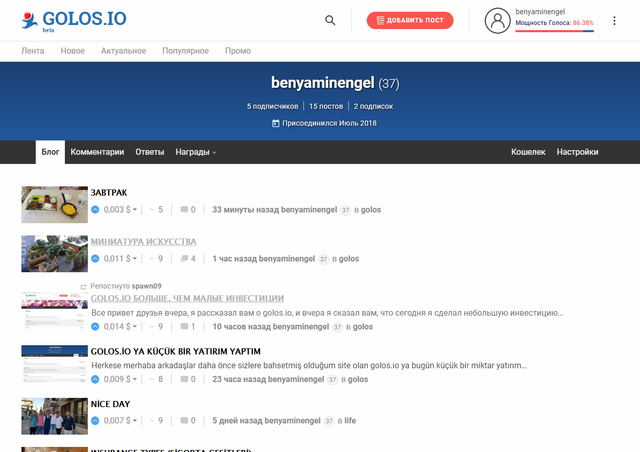
Task: Expand the 0,011 $ payout dropdown
Action: click(x=120, y=259)
